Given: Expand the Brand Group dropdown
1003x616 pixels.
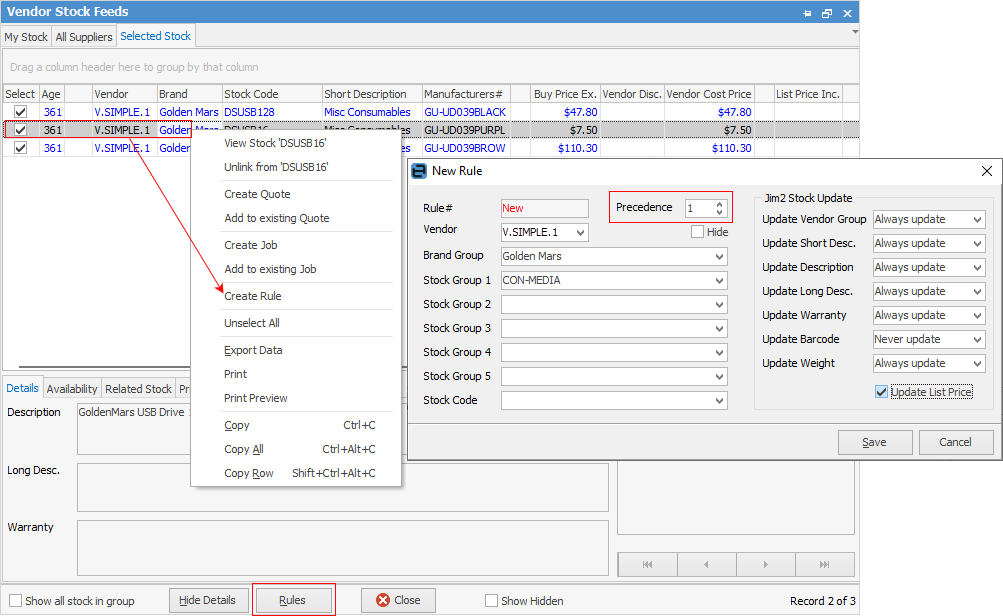Looking at the screenshot, I should click(719, 257).
